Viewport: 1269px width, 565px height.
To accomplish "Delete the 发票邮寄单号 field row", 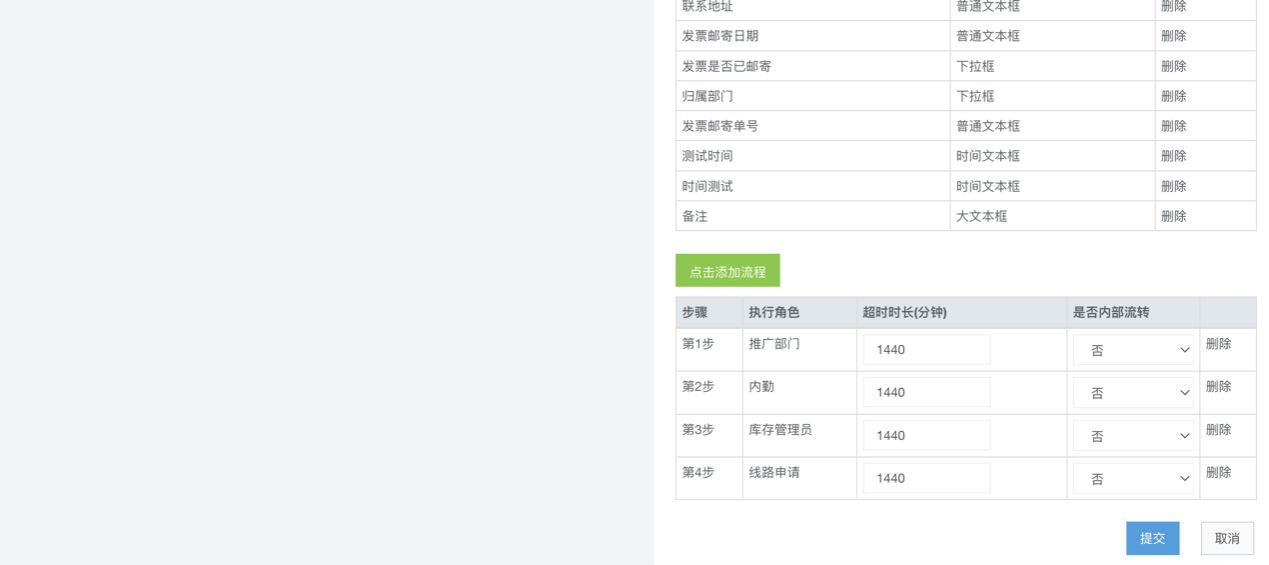I will pos(1173,126).
